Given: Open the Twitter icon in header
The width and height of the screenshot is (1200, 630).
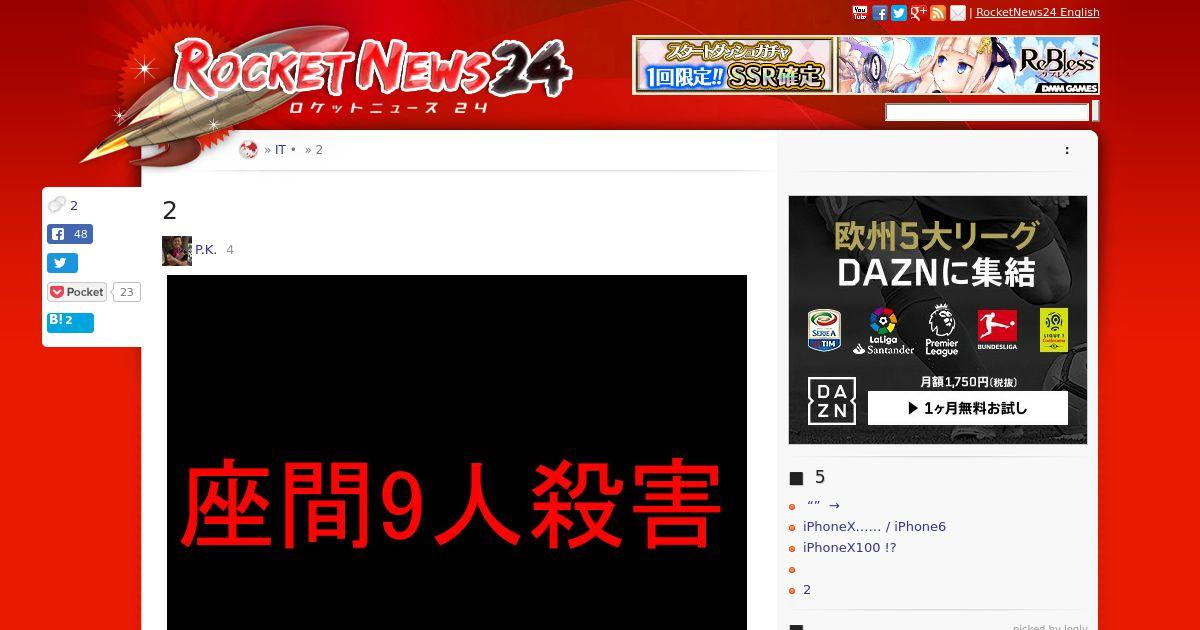Looking at the screenshot, I should (899, 12).
